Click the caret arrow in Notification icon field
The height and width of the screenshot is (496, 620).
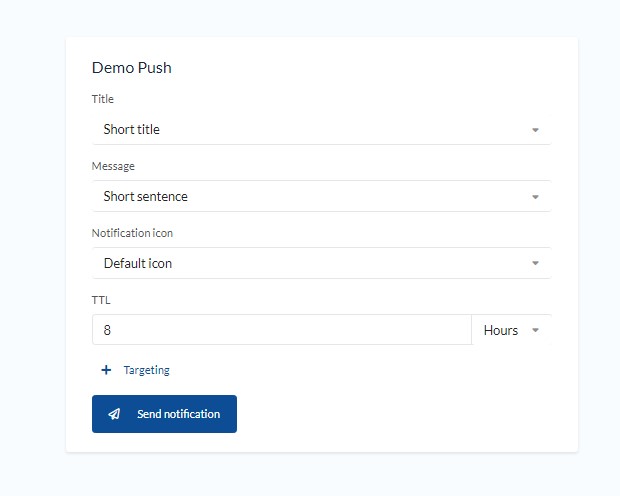[535, 263]
